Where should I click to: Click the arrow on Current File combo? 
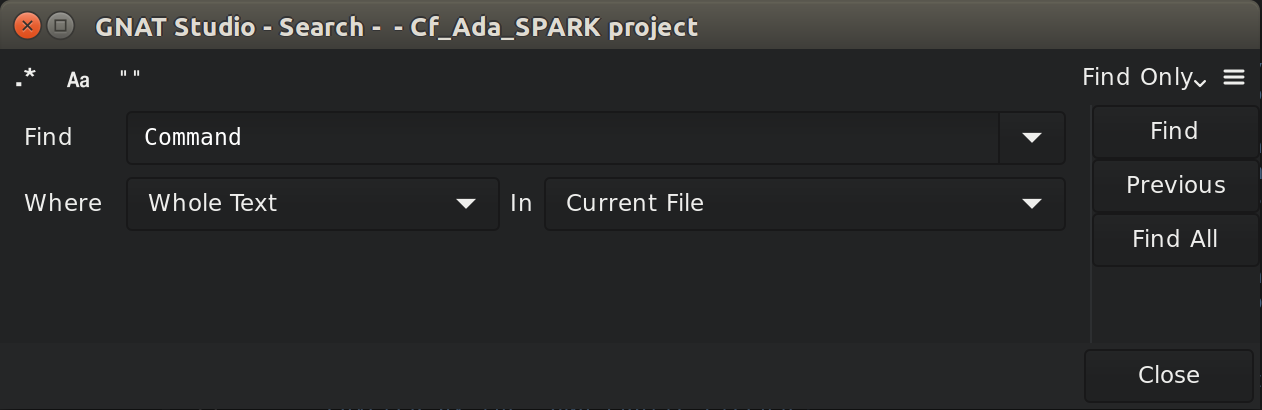1032,203
